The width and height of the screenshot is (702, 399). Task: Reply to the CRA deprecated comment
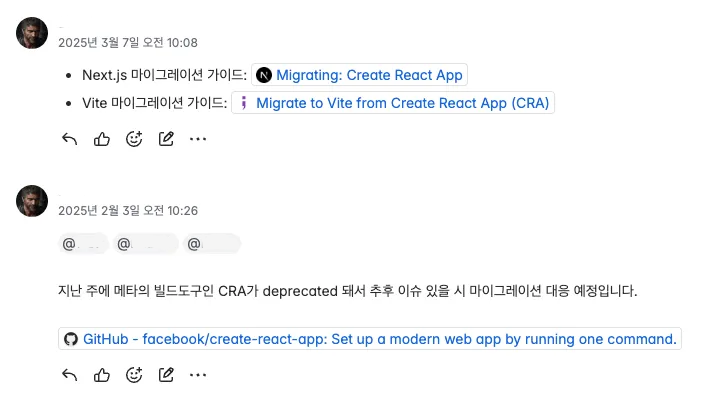[70, 375]
